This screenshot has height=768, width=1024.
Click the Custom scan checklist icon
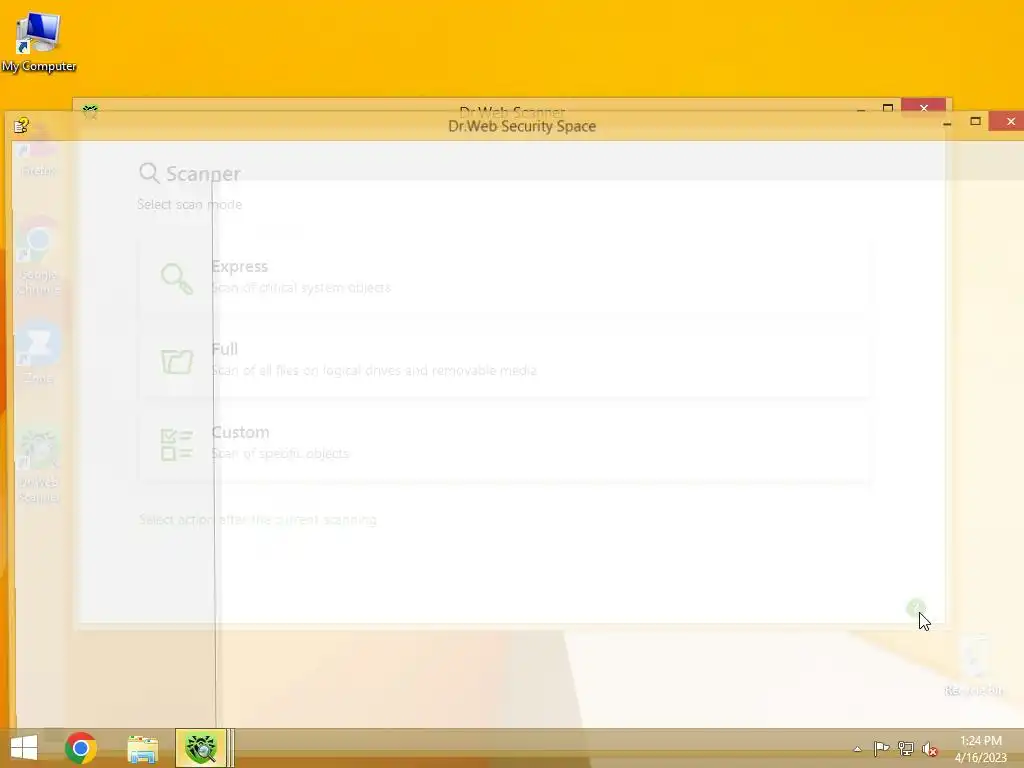click(176, 444)
